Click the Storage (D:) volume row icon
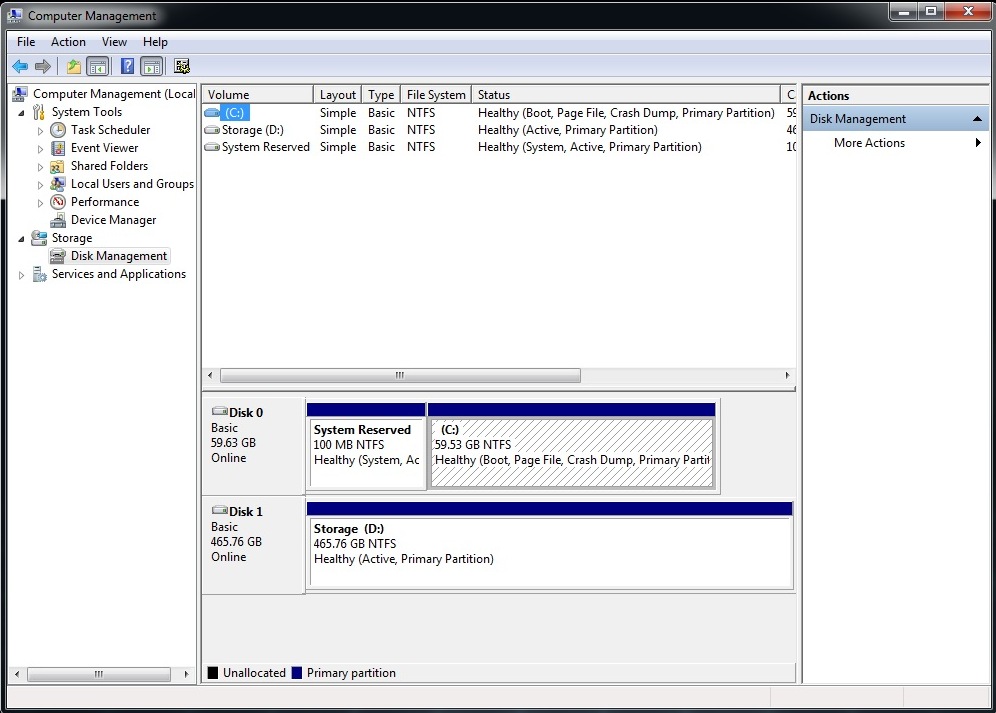The height and width of the screenshot is (713, 996). (212, 130)
